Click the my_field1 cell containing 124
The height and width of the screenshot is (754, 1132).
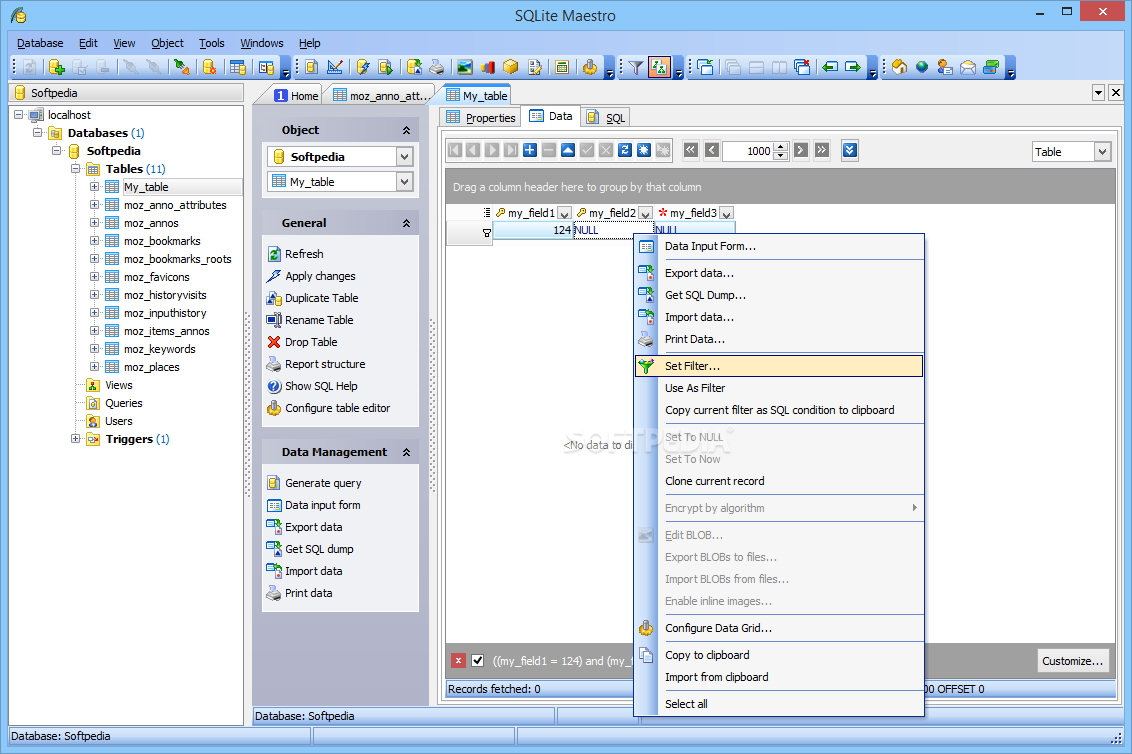[534, 230]
